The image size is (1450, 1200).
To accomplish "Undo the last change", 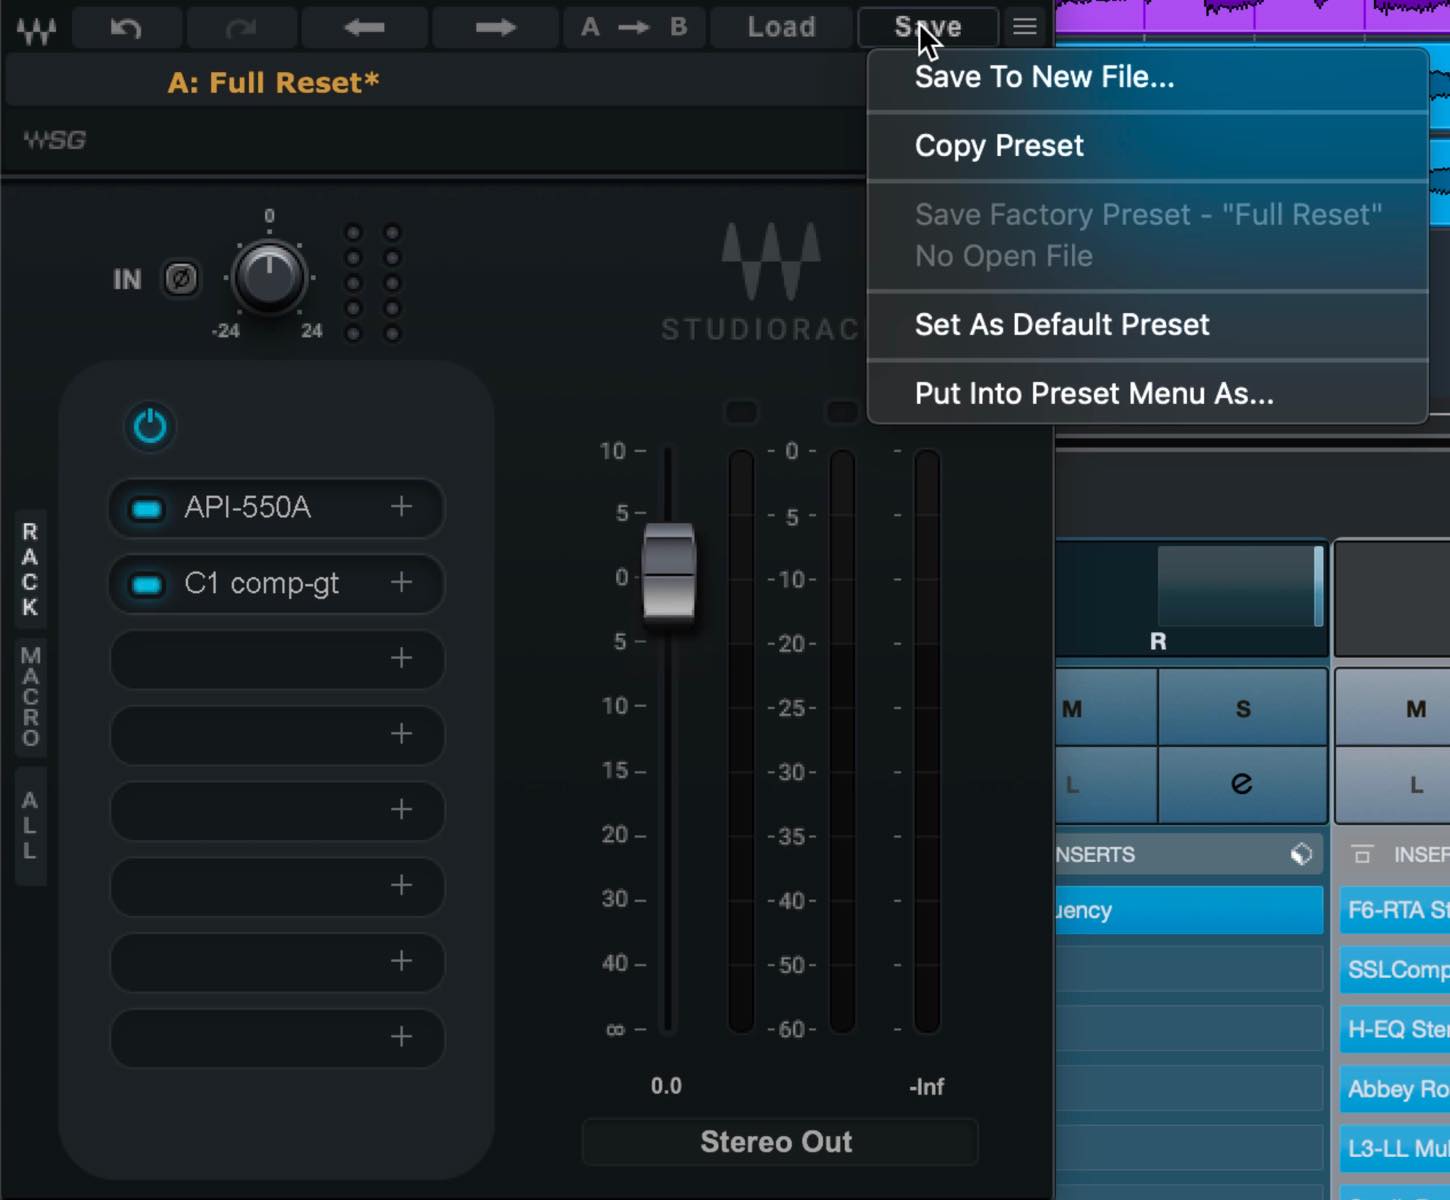I will 125,28.
